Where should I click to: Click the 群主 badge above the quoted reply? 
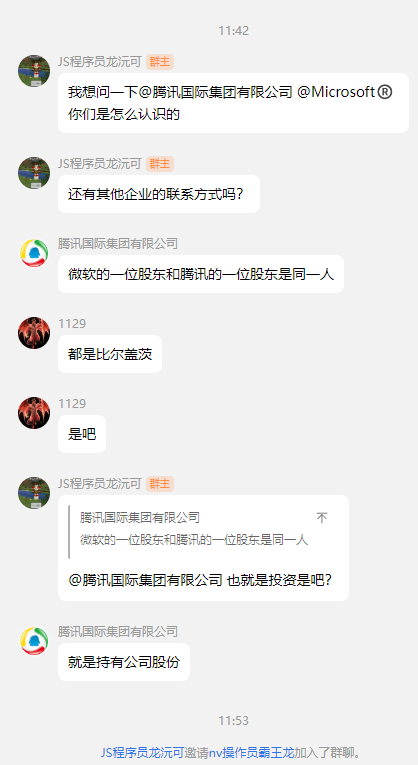pyautogui.click(x=160, y=484)
